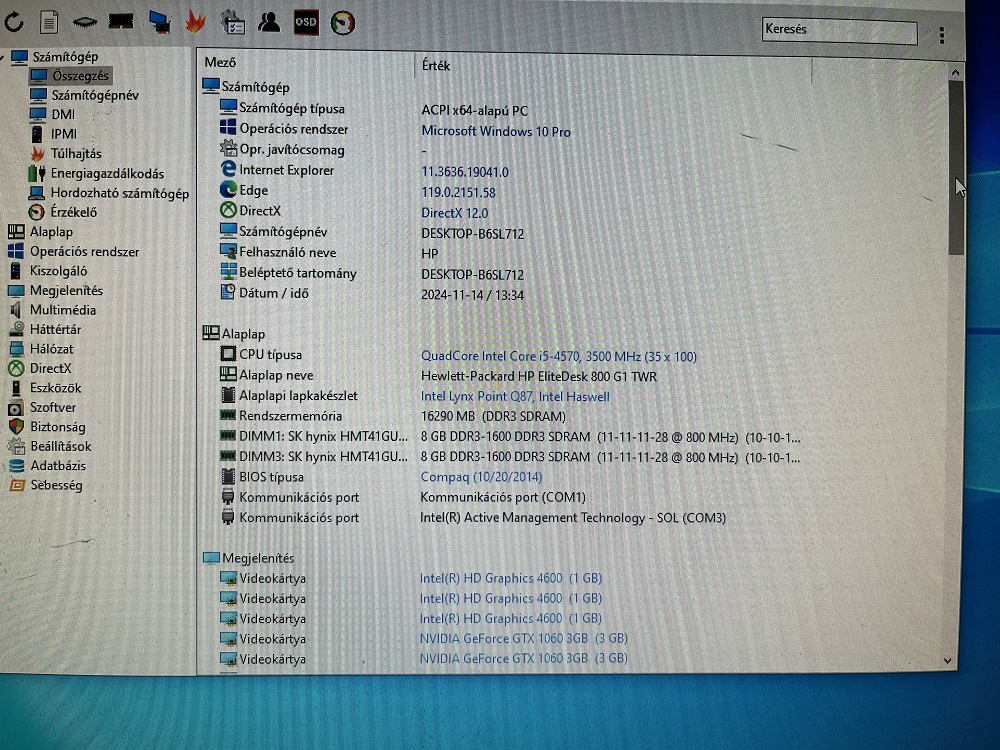
Task: Click the scrollbar up arrow
Action: coord(955,73)
